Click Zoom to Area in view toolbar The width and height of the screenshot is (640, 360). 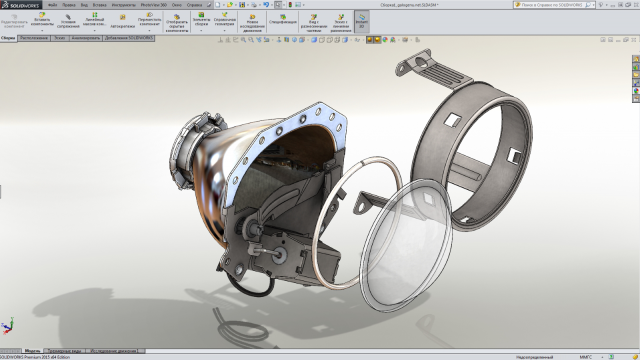(x=251, y=40)
